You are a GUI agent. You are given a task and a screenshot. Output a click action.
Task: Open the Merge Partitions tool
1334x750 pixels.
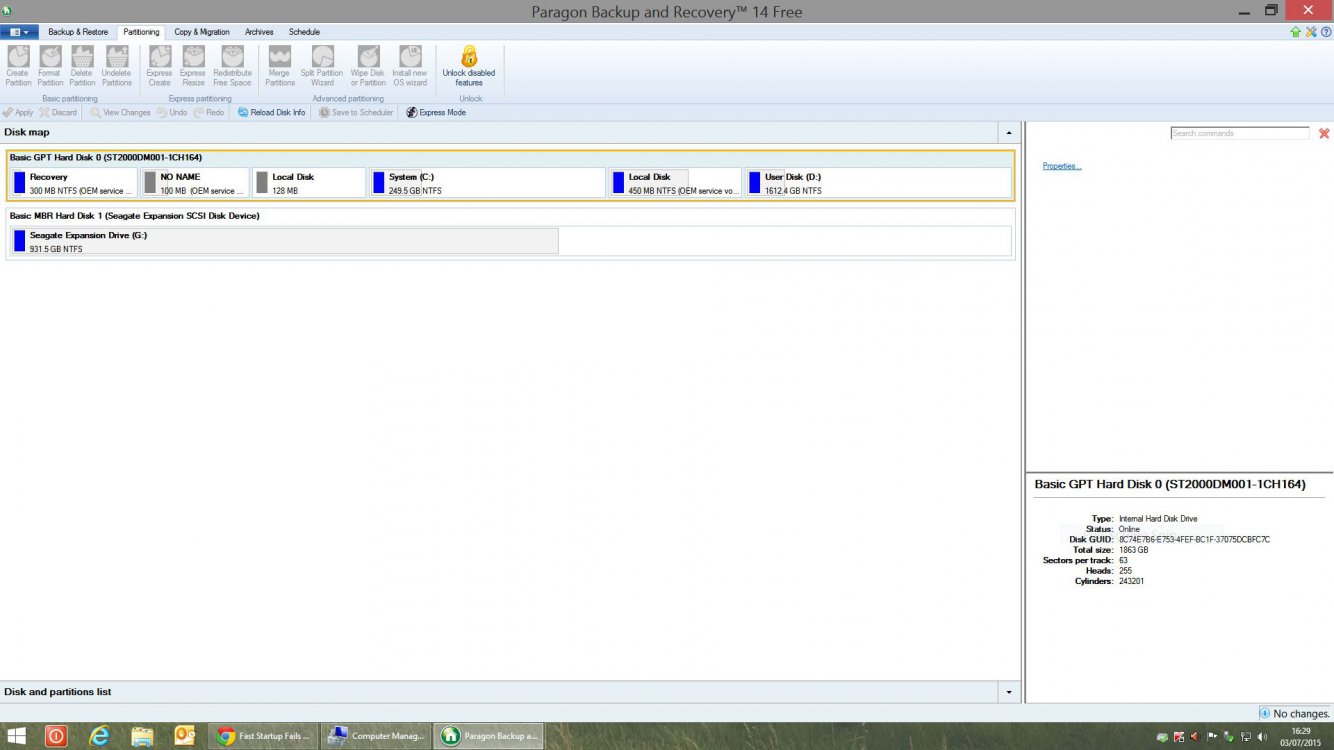pyautogui.click(x=280, y=66)
